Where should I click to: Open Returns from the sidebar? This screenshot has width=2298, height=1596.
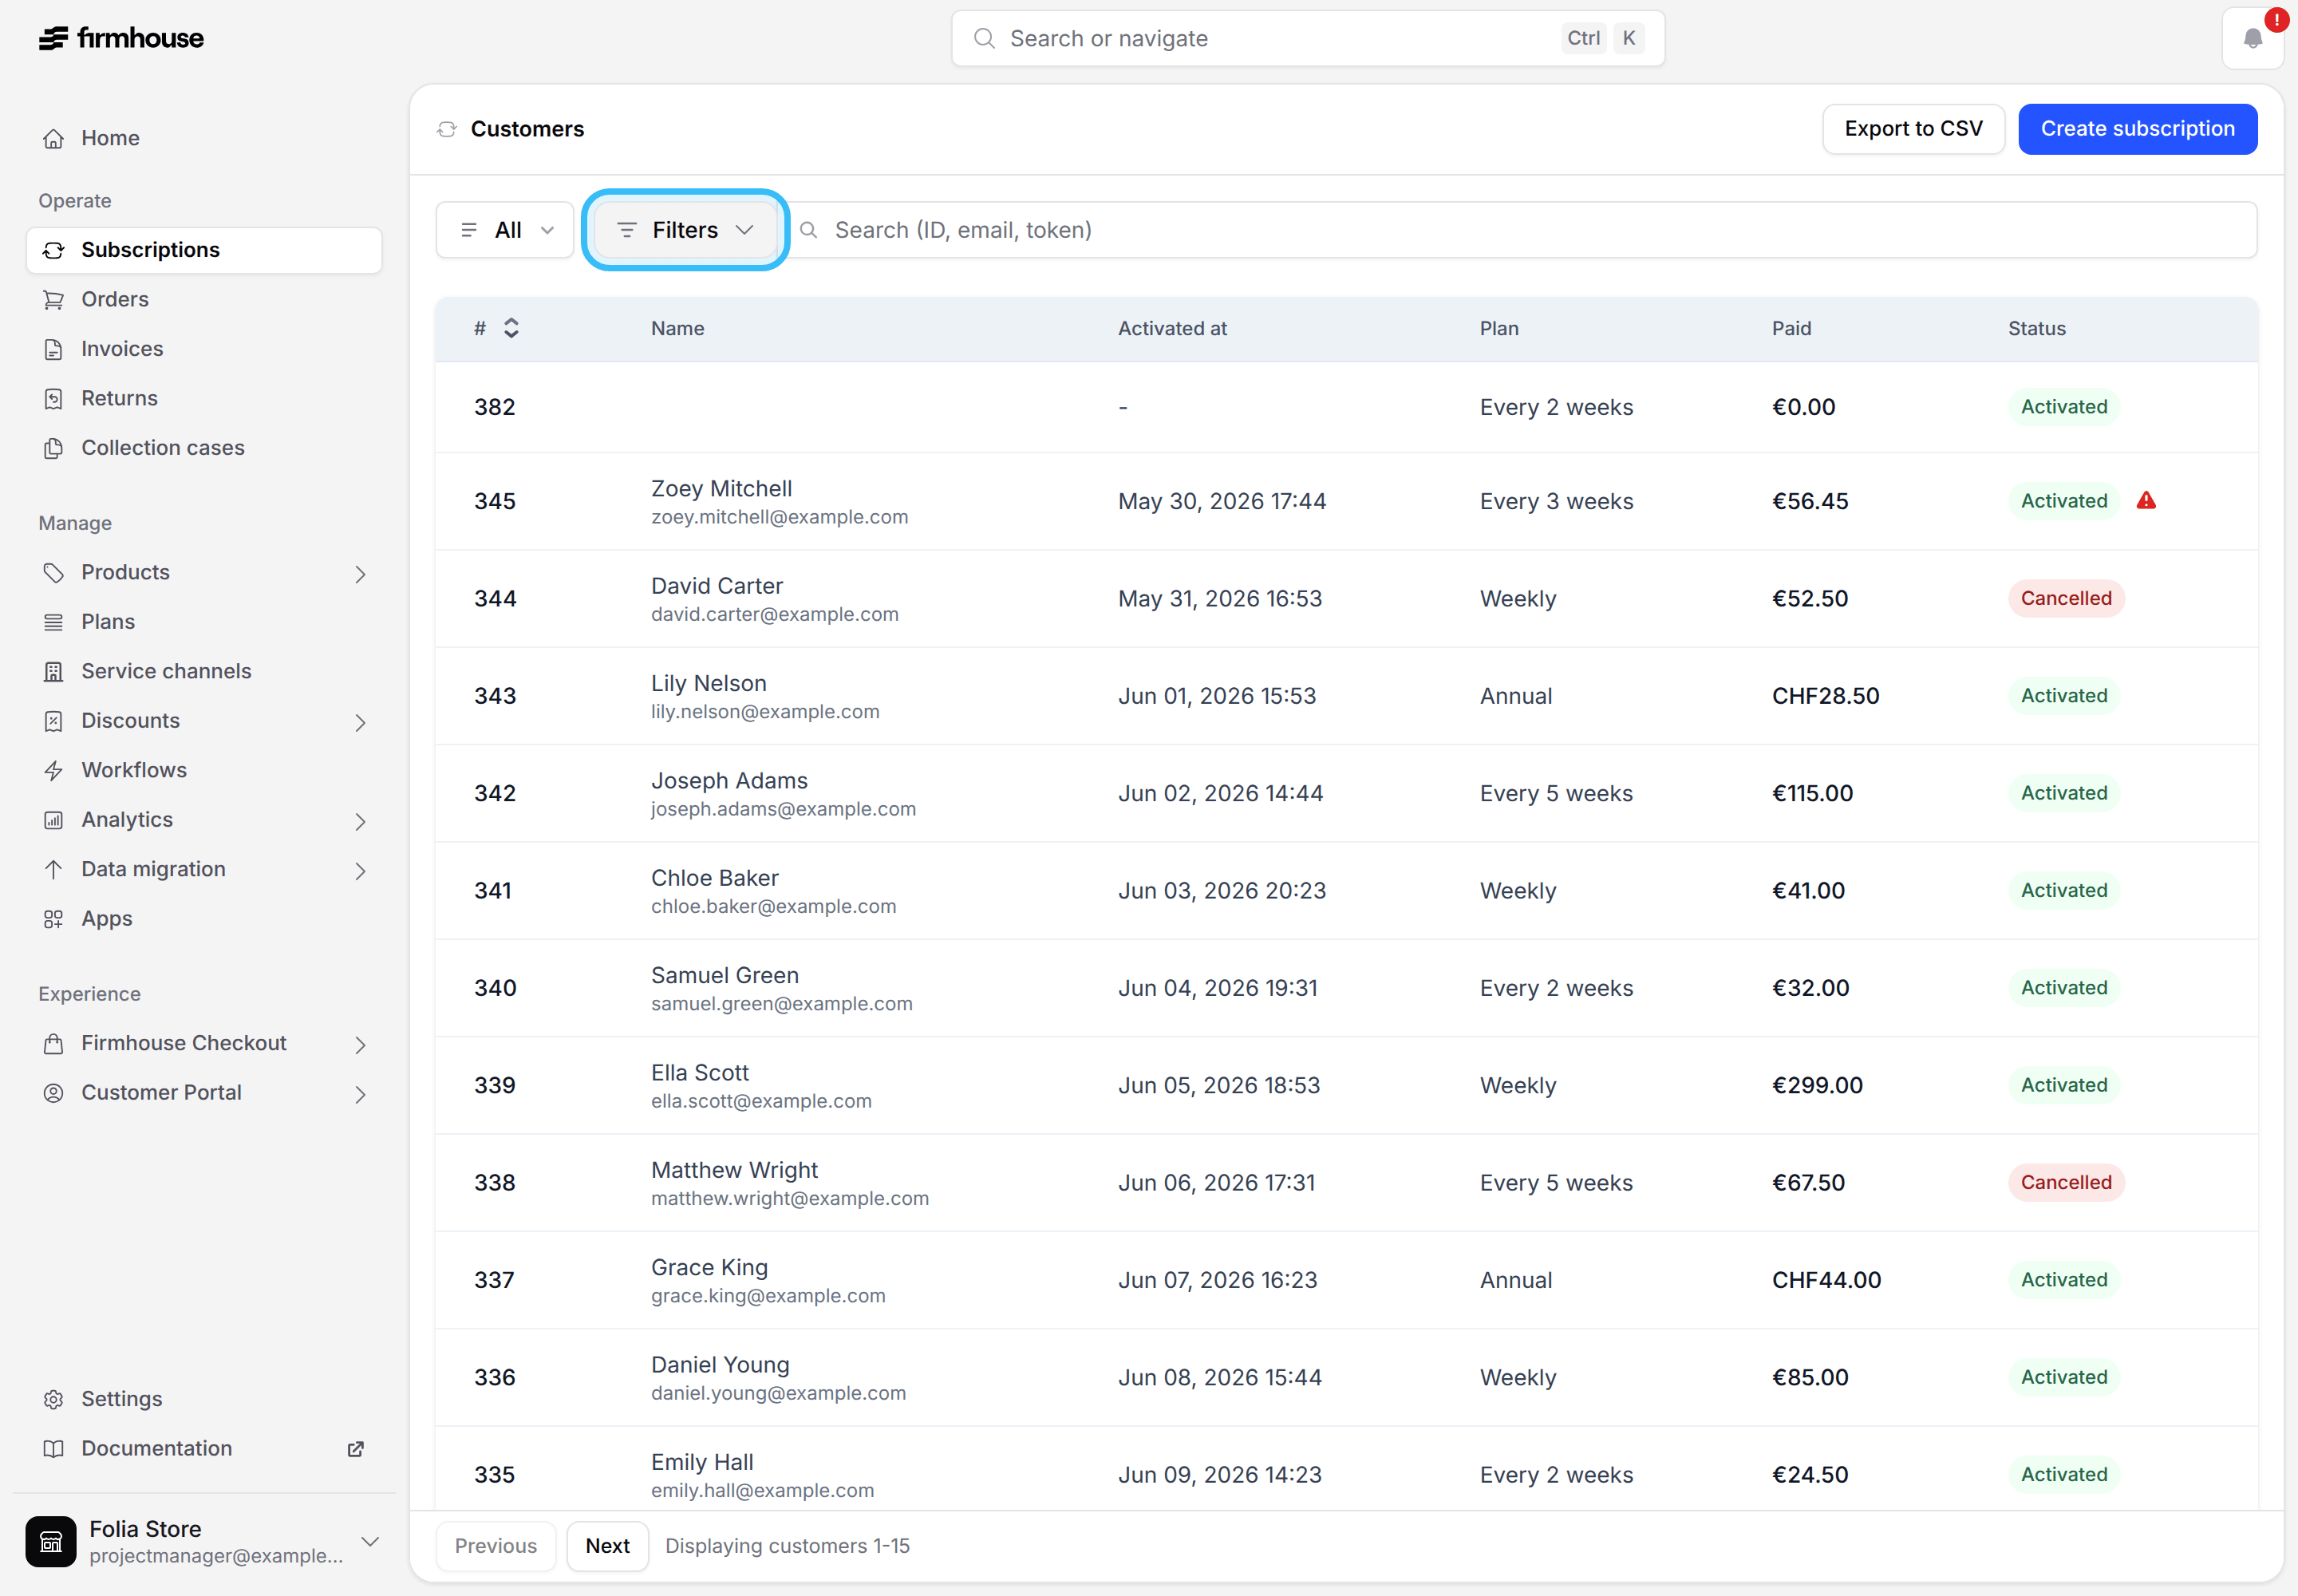(x=204, y=399)
